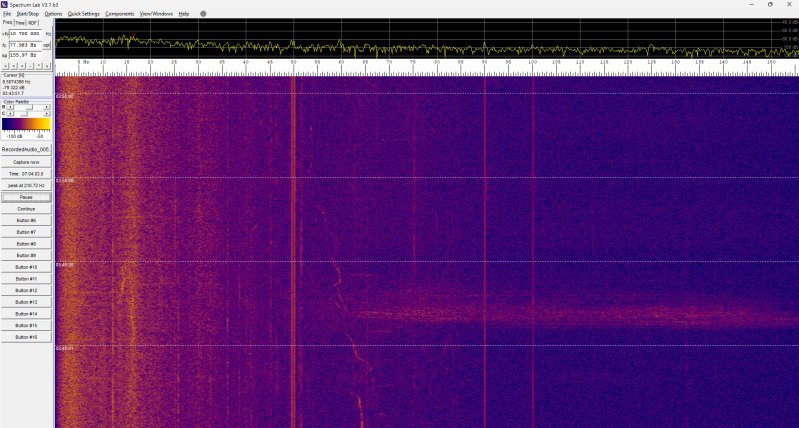Open the Start/Stop menu

(28, 14)
